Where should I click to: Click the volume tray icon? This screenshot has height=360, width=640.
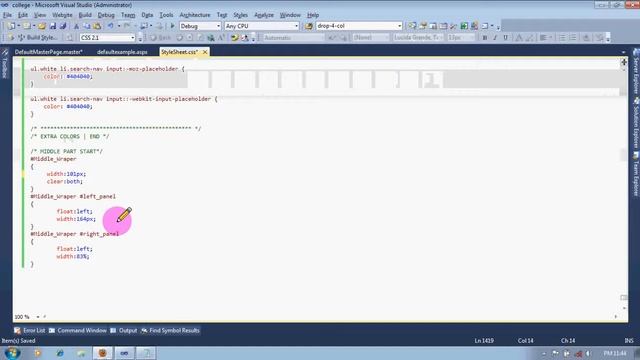tap(588, 353)
